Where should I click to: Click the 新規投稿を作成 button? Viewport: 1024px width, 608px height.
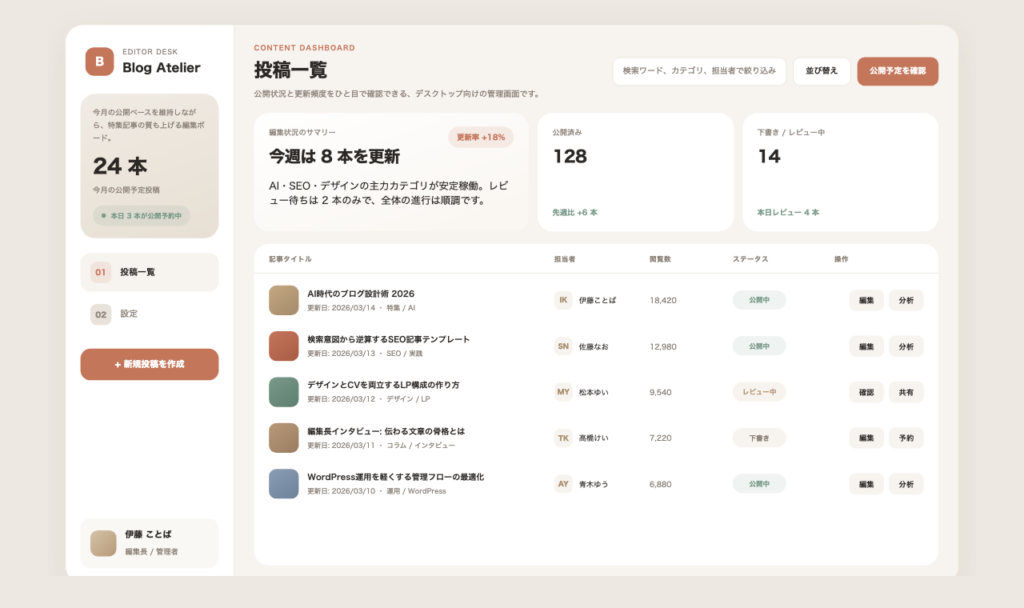click(x=149, y=364)
